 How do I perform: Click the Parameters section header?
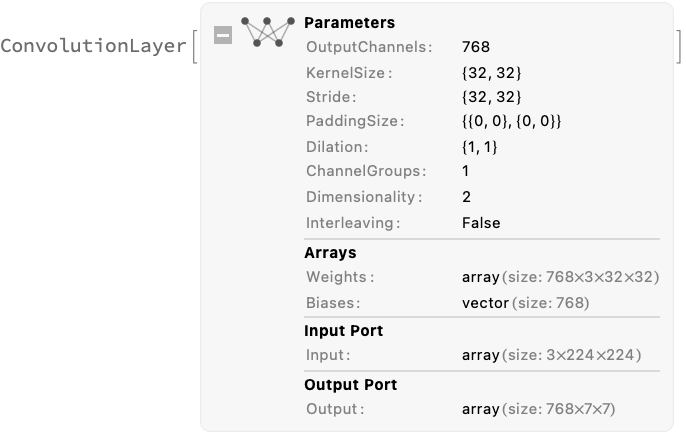point(349,22)
